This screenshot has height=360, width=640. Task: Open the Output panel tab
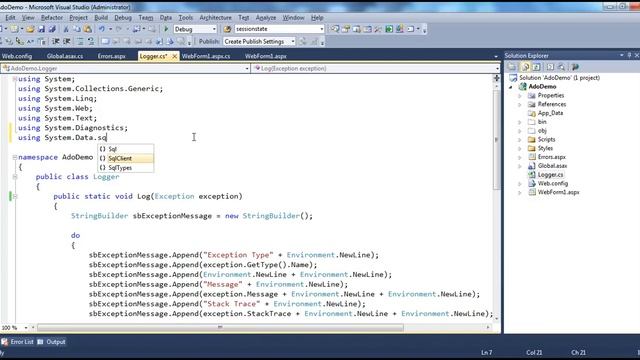click(x=51, y=342)
